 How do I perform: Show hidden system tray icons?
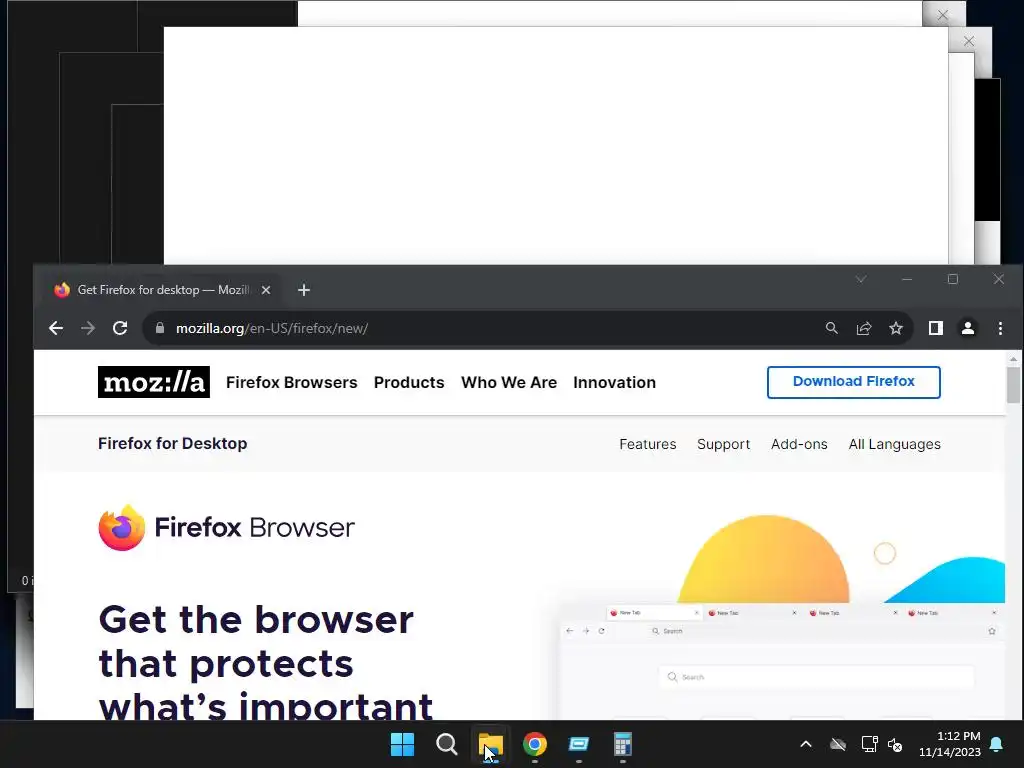tap(806, 744)
